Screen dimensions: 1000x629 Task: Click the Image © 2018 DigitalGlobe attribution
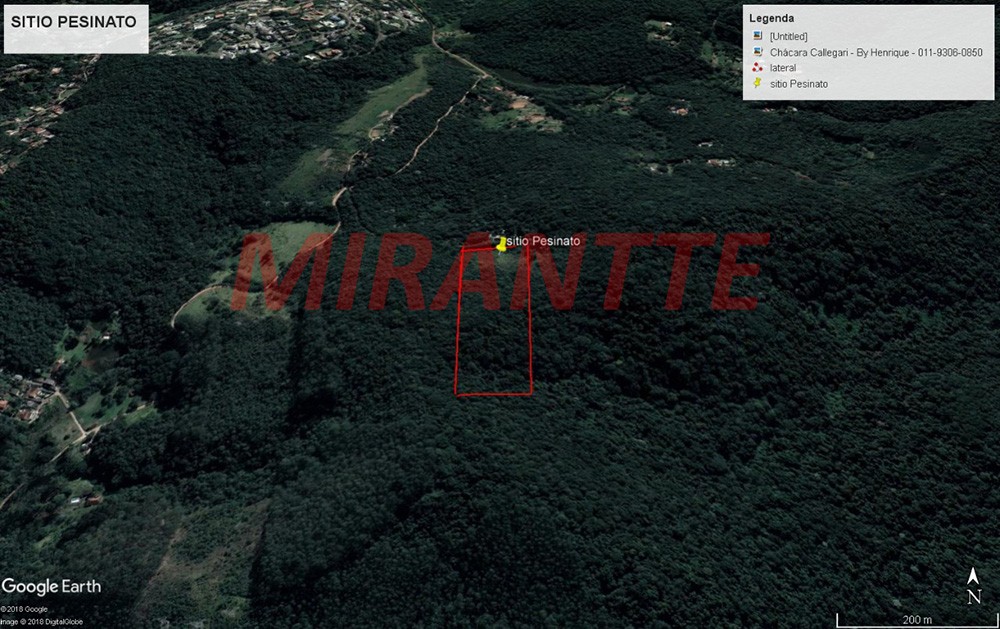[41, 622]
